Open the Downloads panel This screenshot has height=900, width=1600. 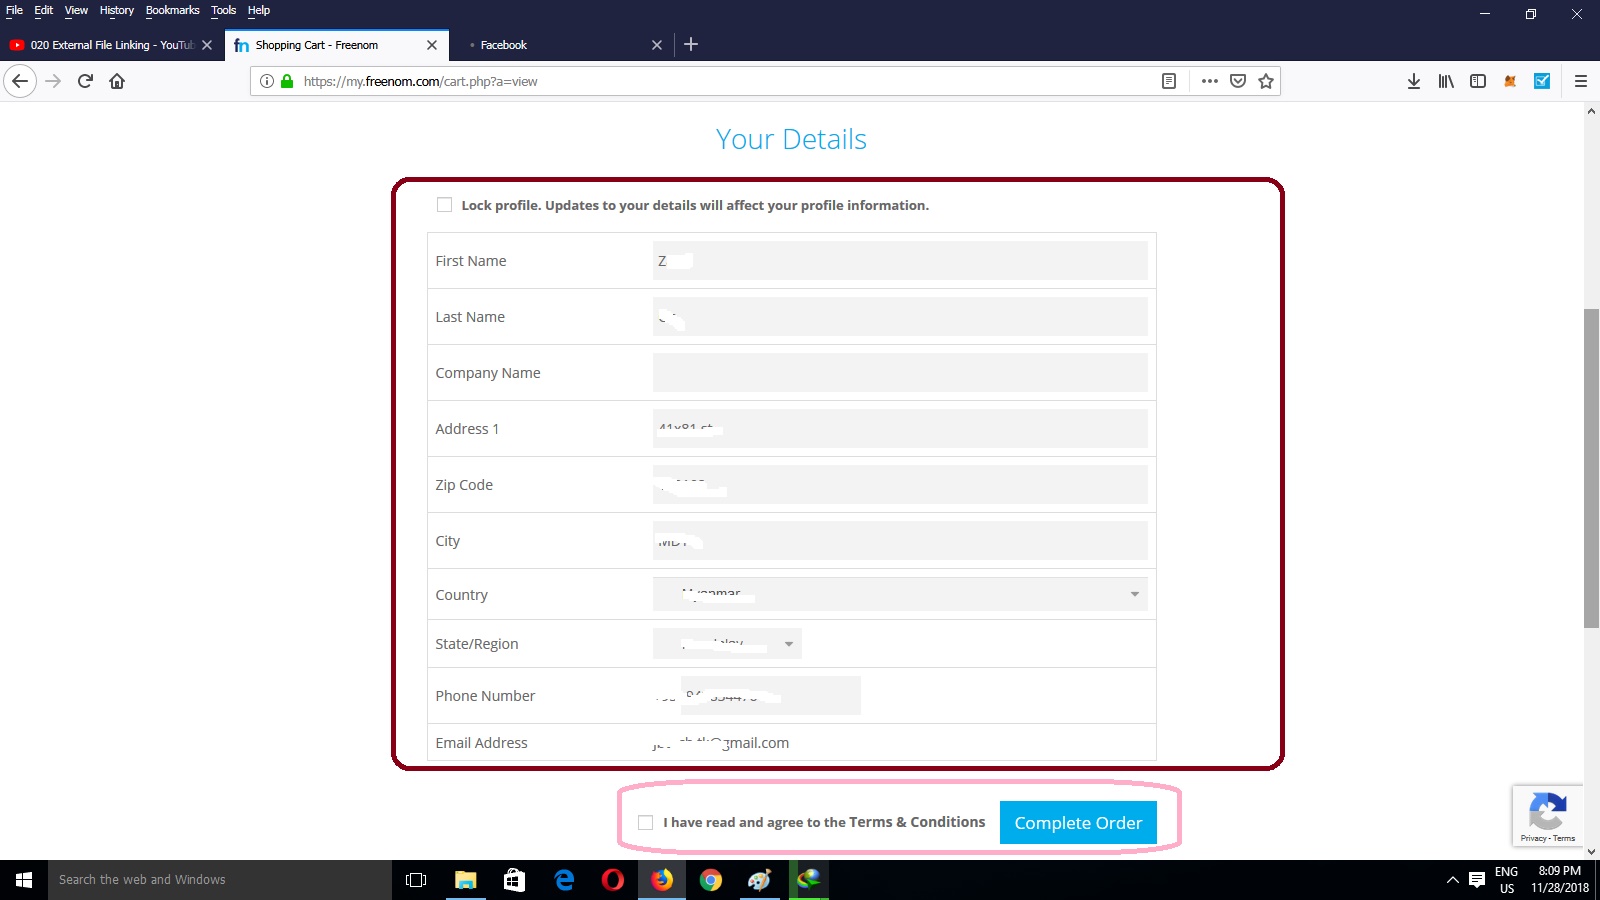(x=1414, y=81)
